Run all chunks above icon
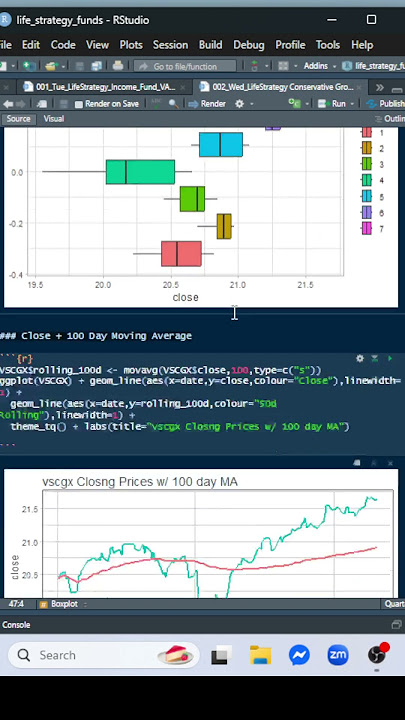The width and height of the screenshot is (405, 720). point(375,359)
